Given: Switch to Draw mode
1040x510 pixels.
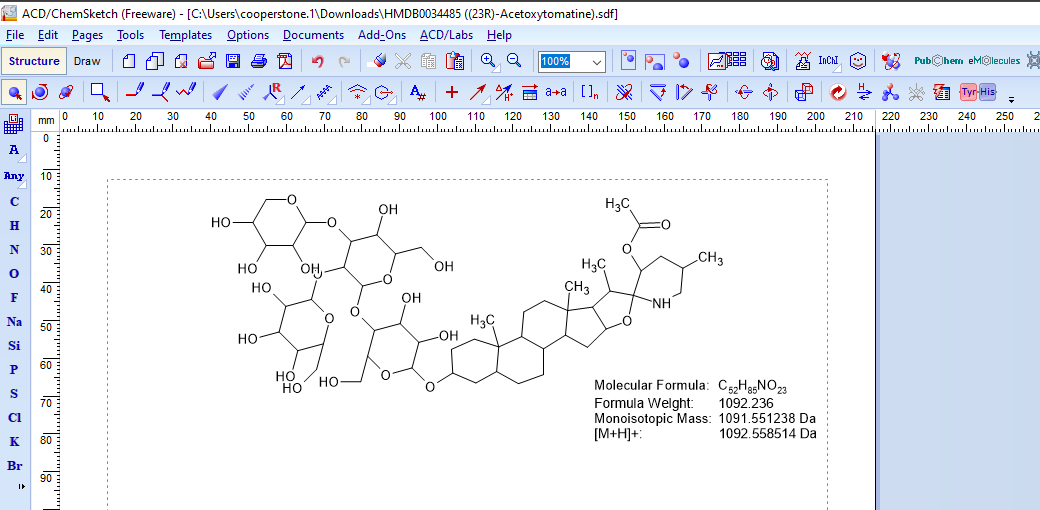Looking at the screenshot, I should [x=87, y=61].
